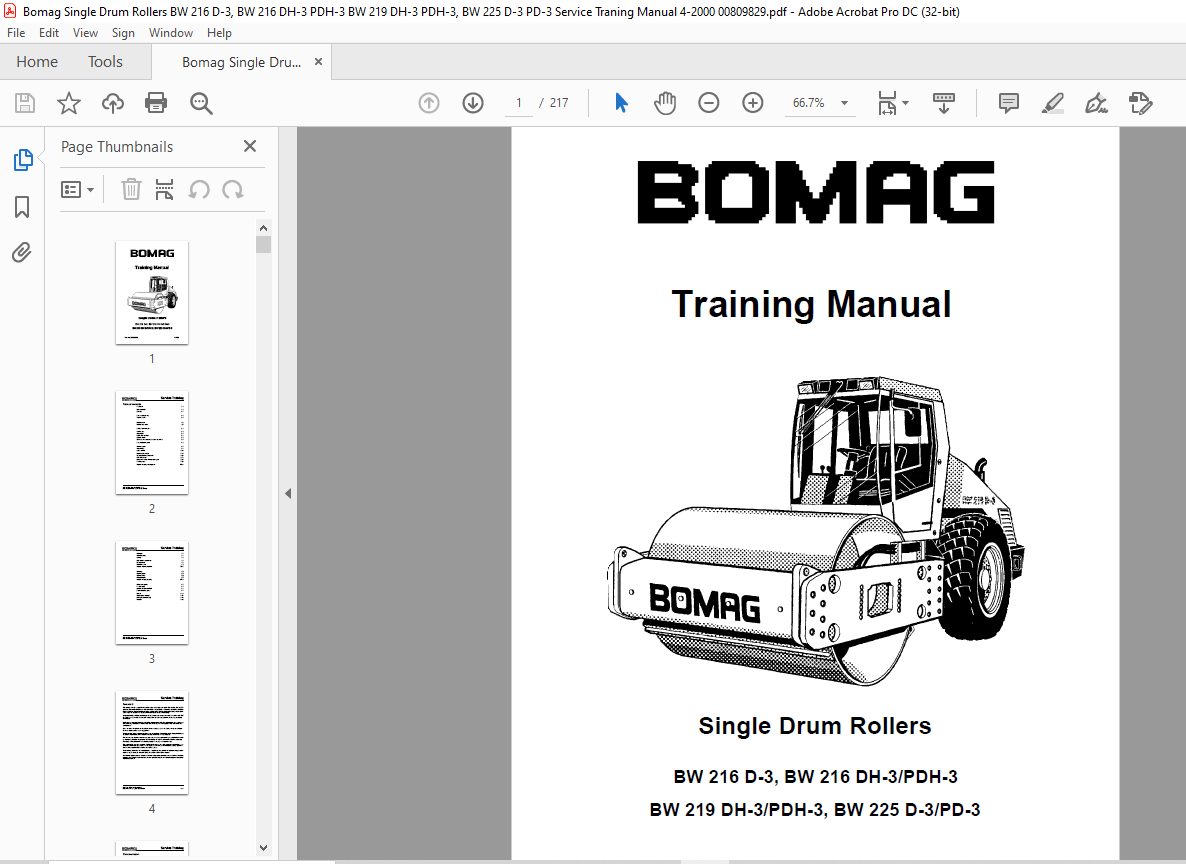
Task: Click the 'Page Thumbnails' panel title
Action: tap(117, 147)
